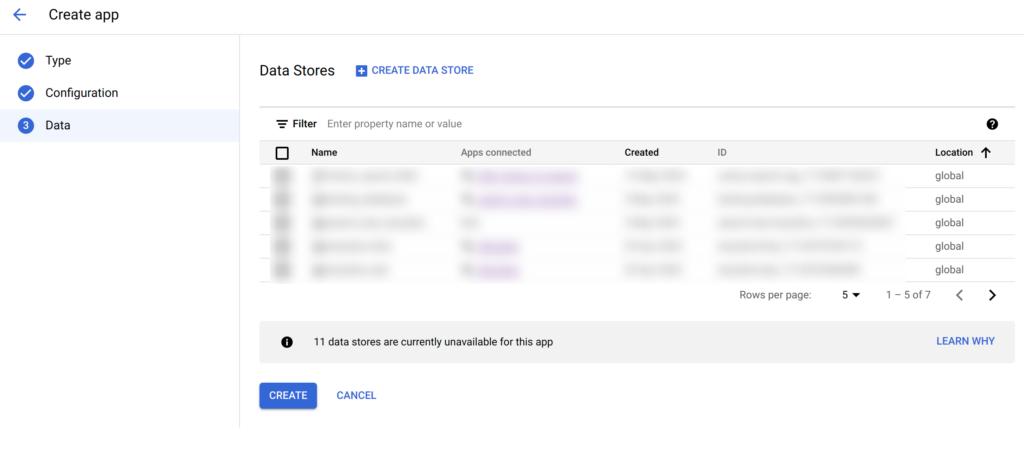Click the step 3 Data number badge
Screen dimensions: 1024x450
coord(25,126)
